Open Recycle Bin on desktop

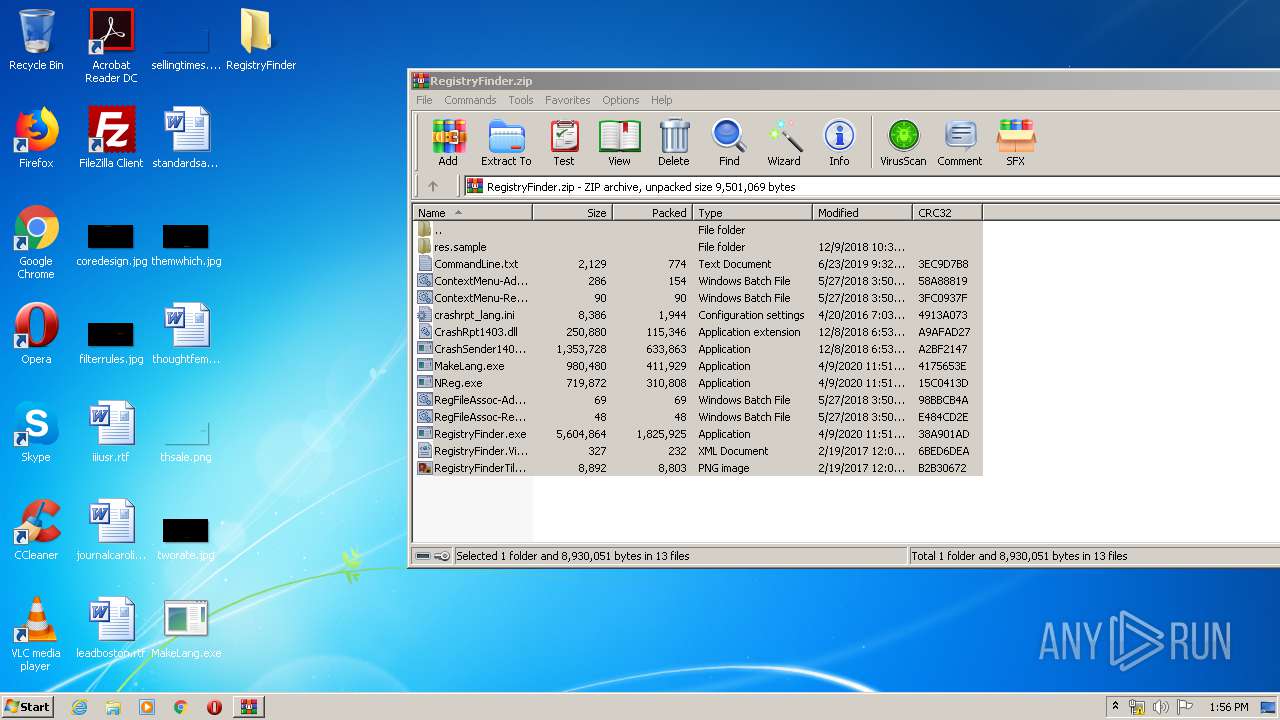pyautogui.click(x=36, y=40)
